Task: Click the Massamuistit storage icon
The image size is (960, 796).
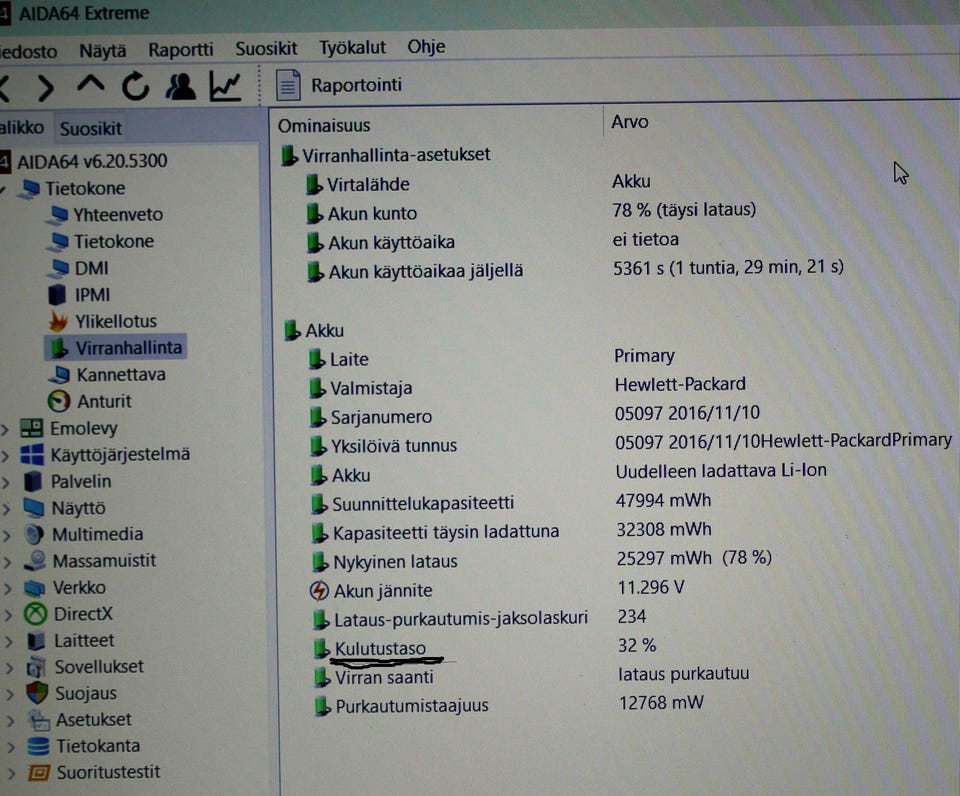Action: coord(36,561)
